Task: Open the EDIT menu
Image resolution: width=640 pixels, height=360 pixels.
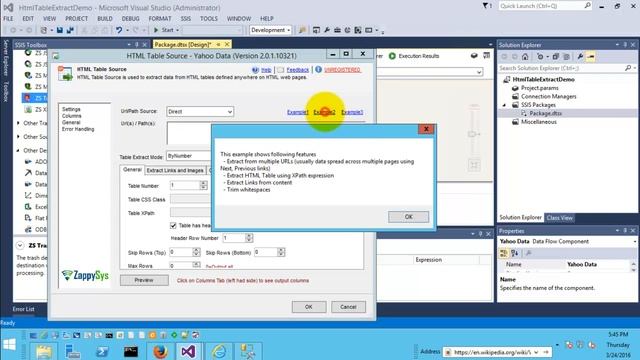Action: point(28,19)
